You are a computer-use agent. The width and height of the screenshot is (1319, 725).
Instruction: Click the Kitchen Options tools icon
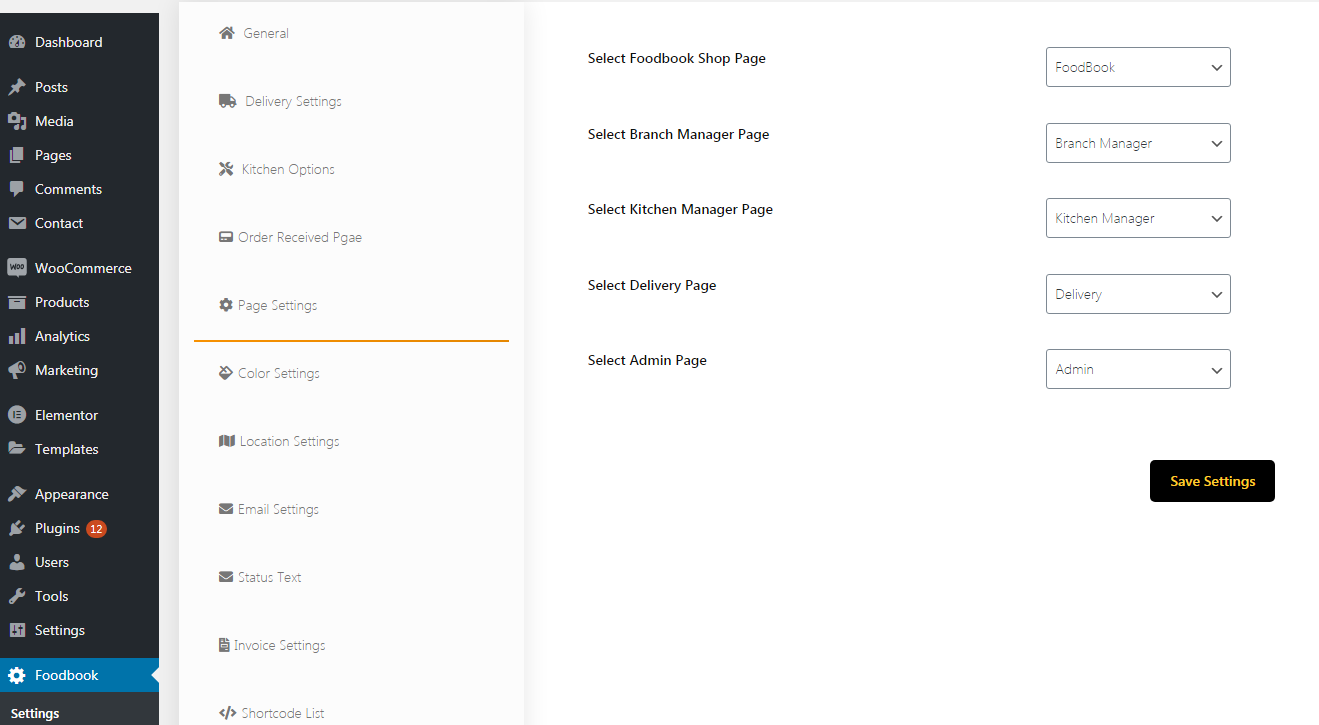[226, 169]
